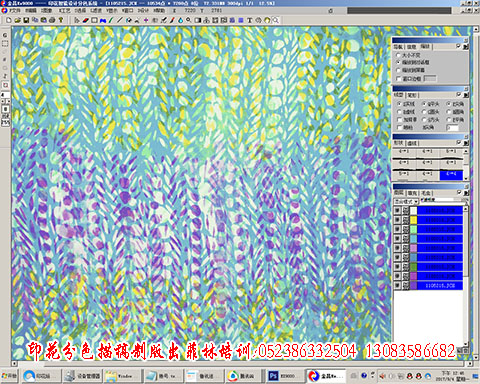Switch to the 信息 info tab

point(412,47)
